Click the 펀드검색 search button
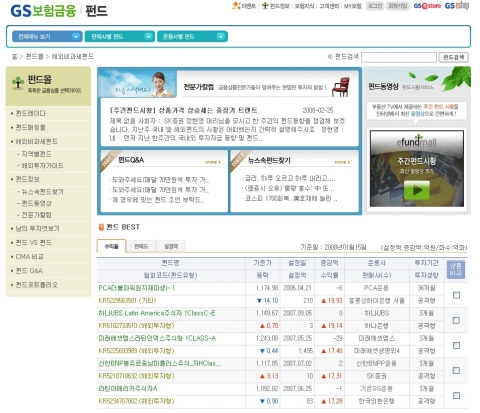 [x=453, y=57]
